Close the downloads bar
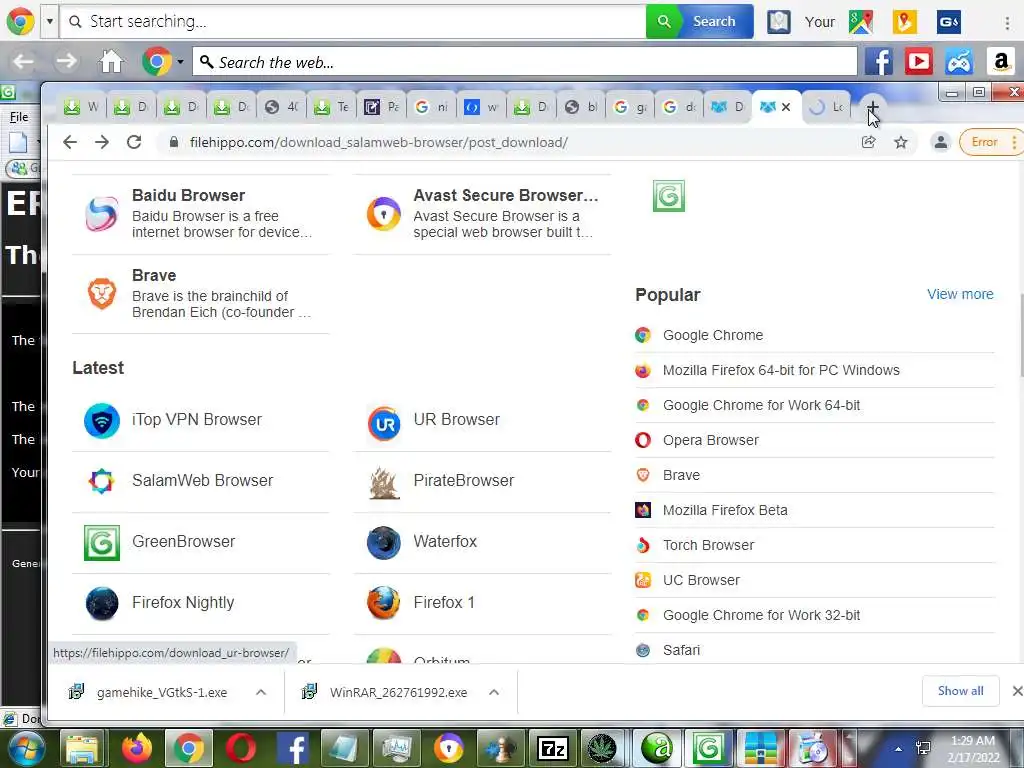The width and height of the screenshot is (1024, 768). [x=1017, y=691]
